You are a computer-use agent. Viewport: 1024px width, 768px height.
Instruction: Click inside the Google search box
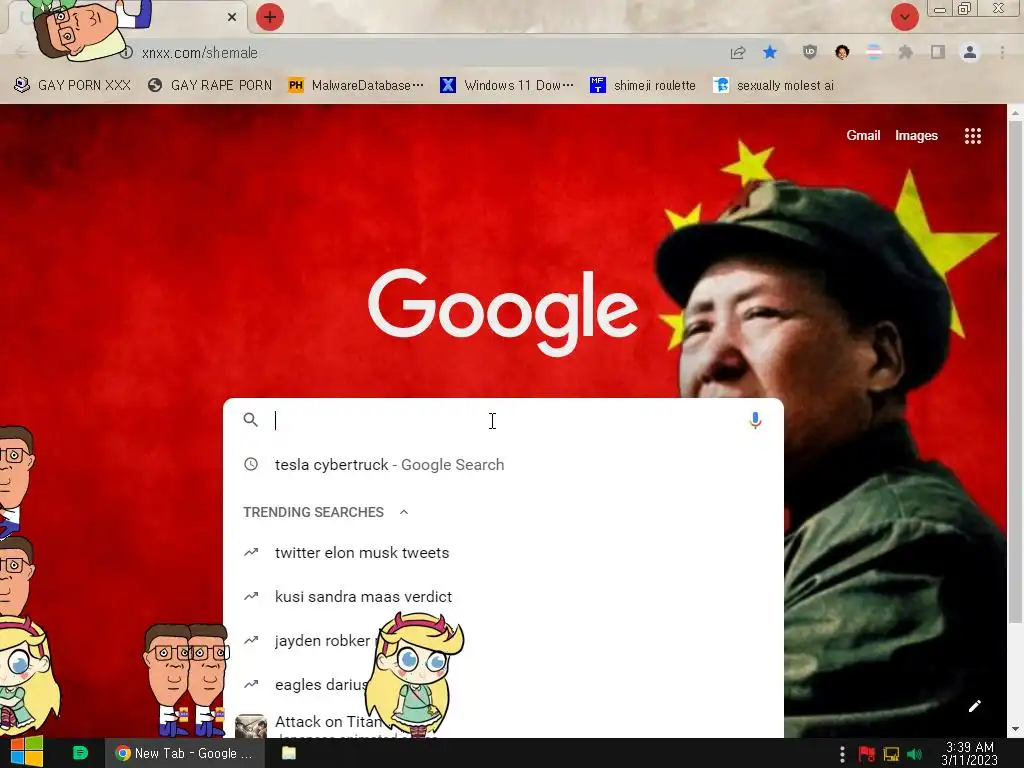(x=503, y=421)
